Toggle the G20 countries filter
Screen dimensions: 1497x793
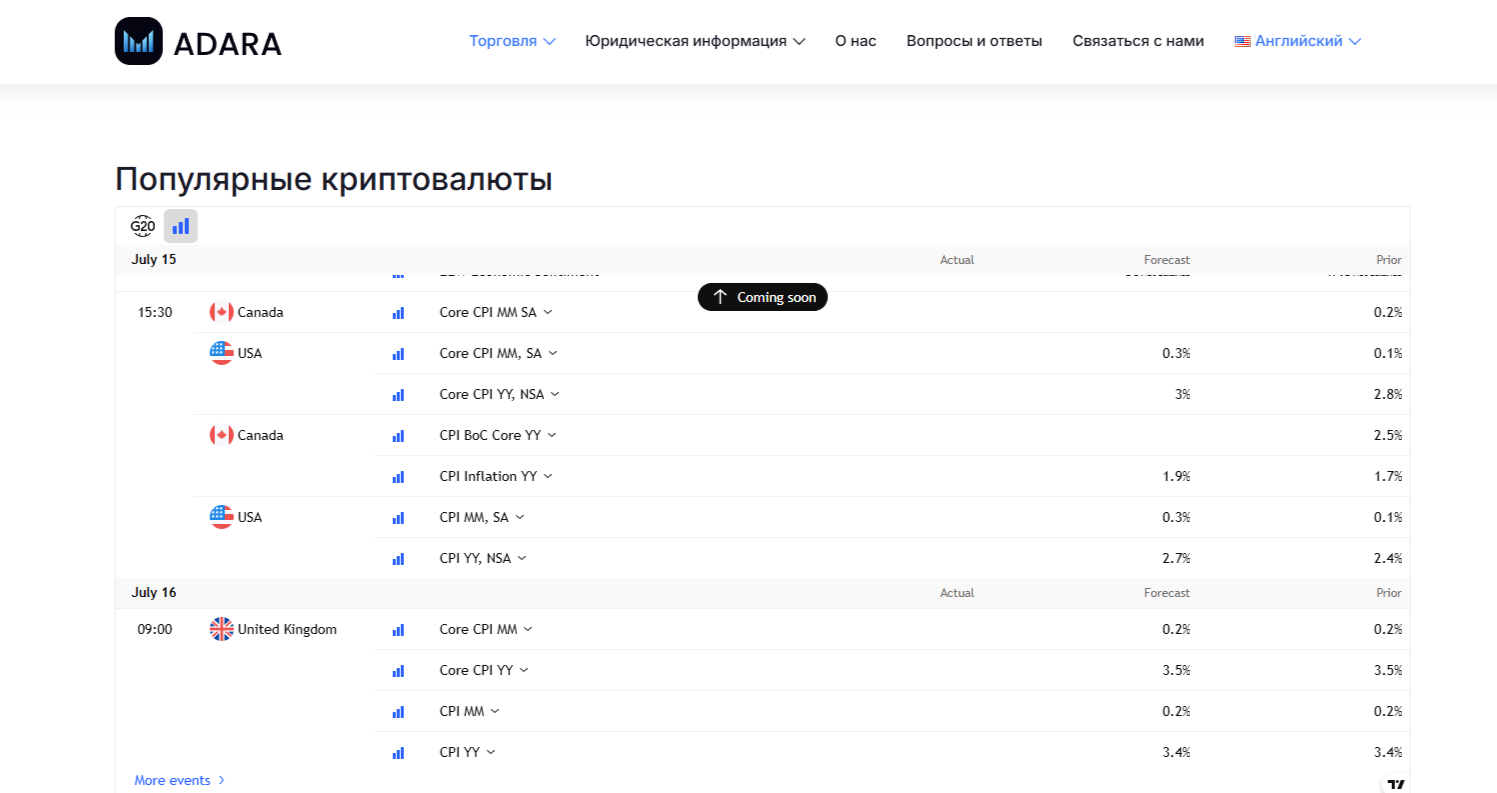click(143, 226)
